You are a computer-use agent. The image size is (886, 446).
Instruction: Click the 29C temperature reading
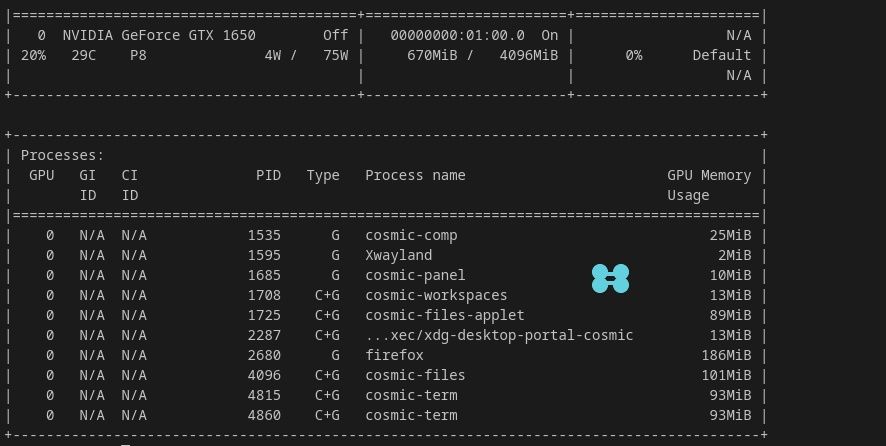pos(84,55)
